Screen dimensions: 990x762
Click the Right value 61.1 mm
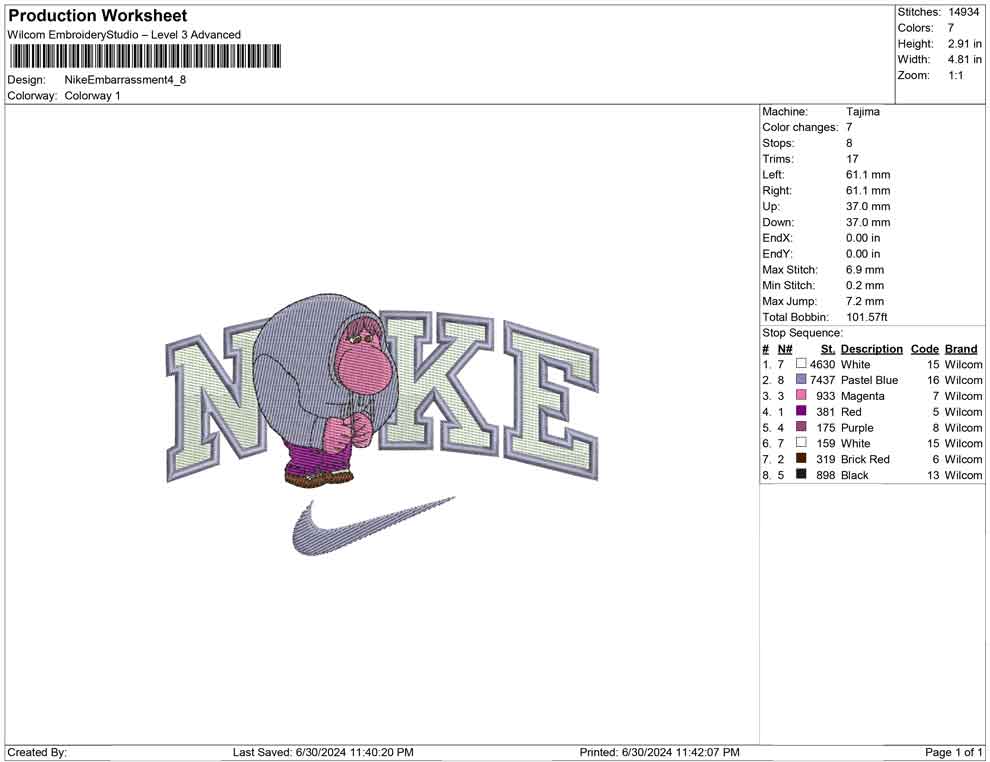868,191
